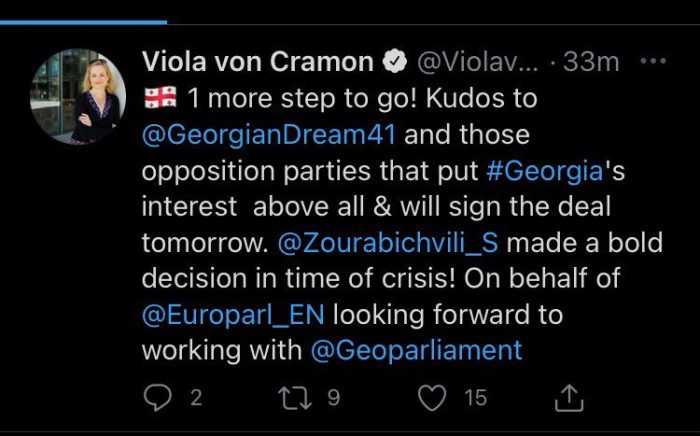This screenshot has width=700, height=436.
Task: Open Viola von Cramon's profile picture
Action: [x=76, y=97]
